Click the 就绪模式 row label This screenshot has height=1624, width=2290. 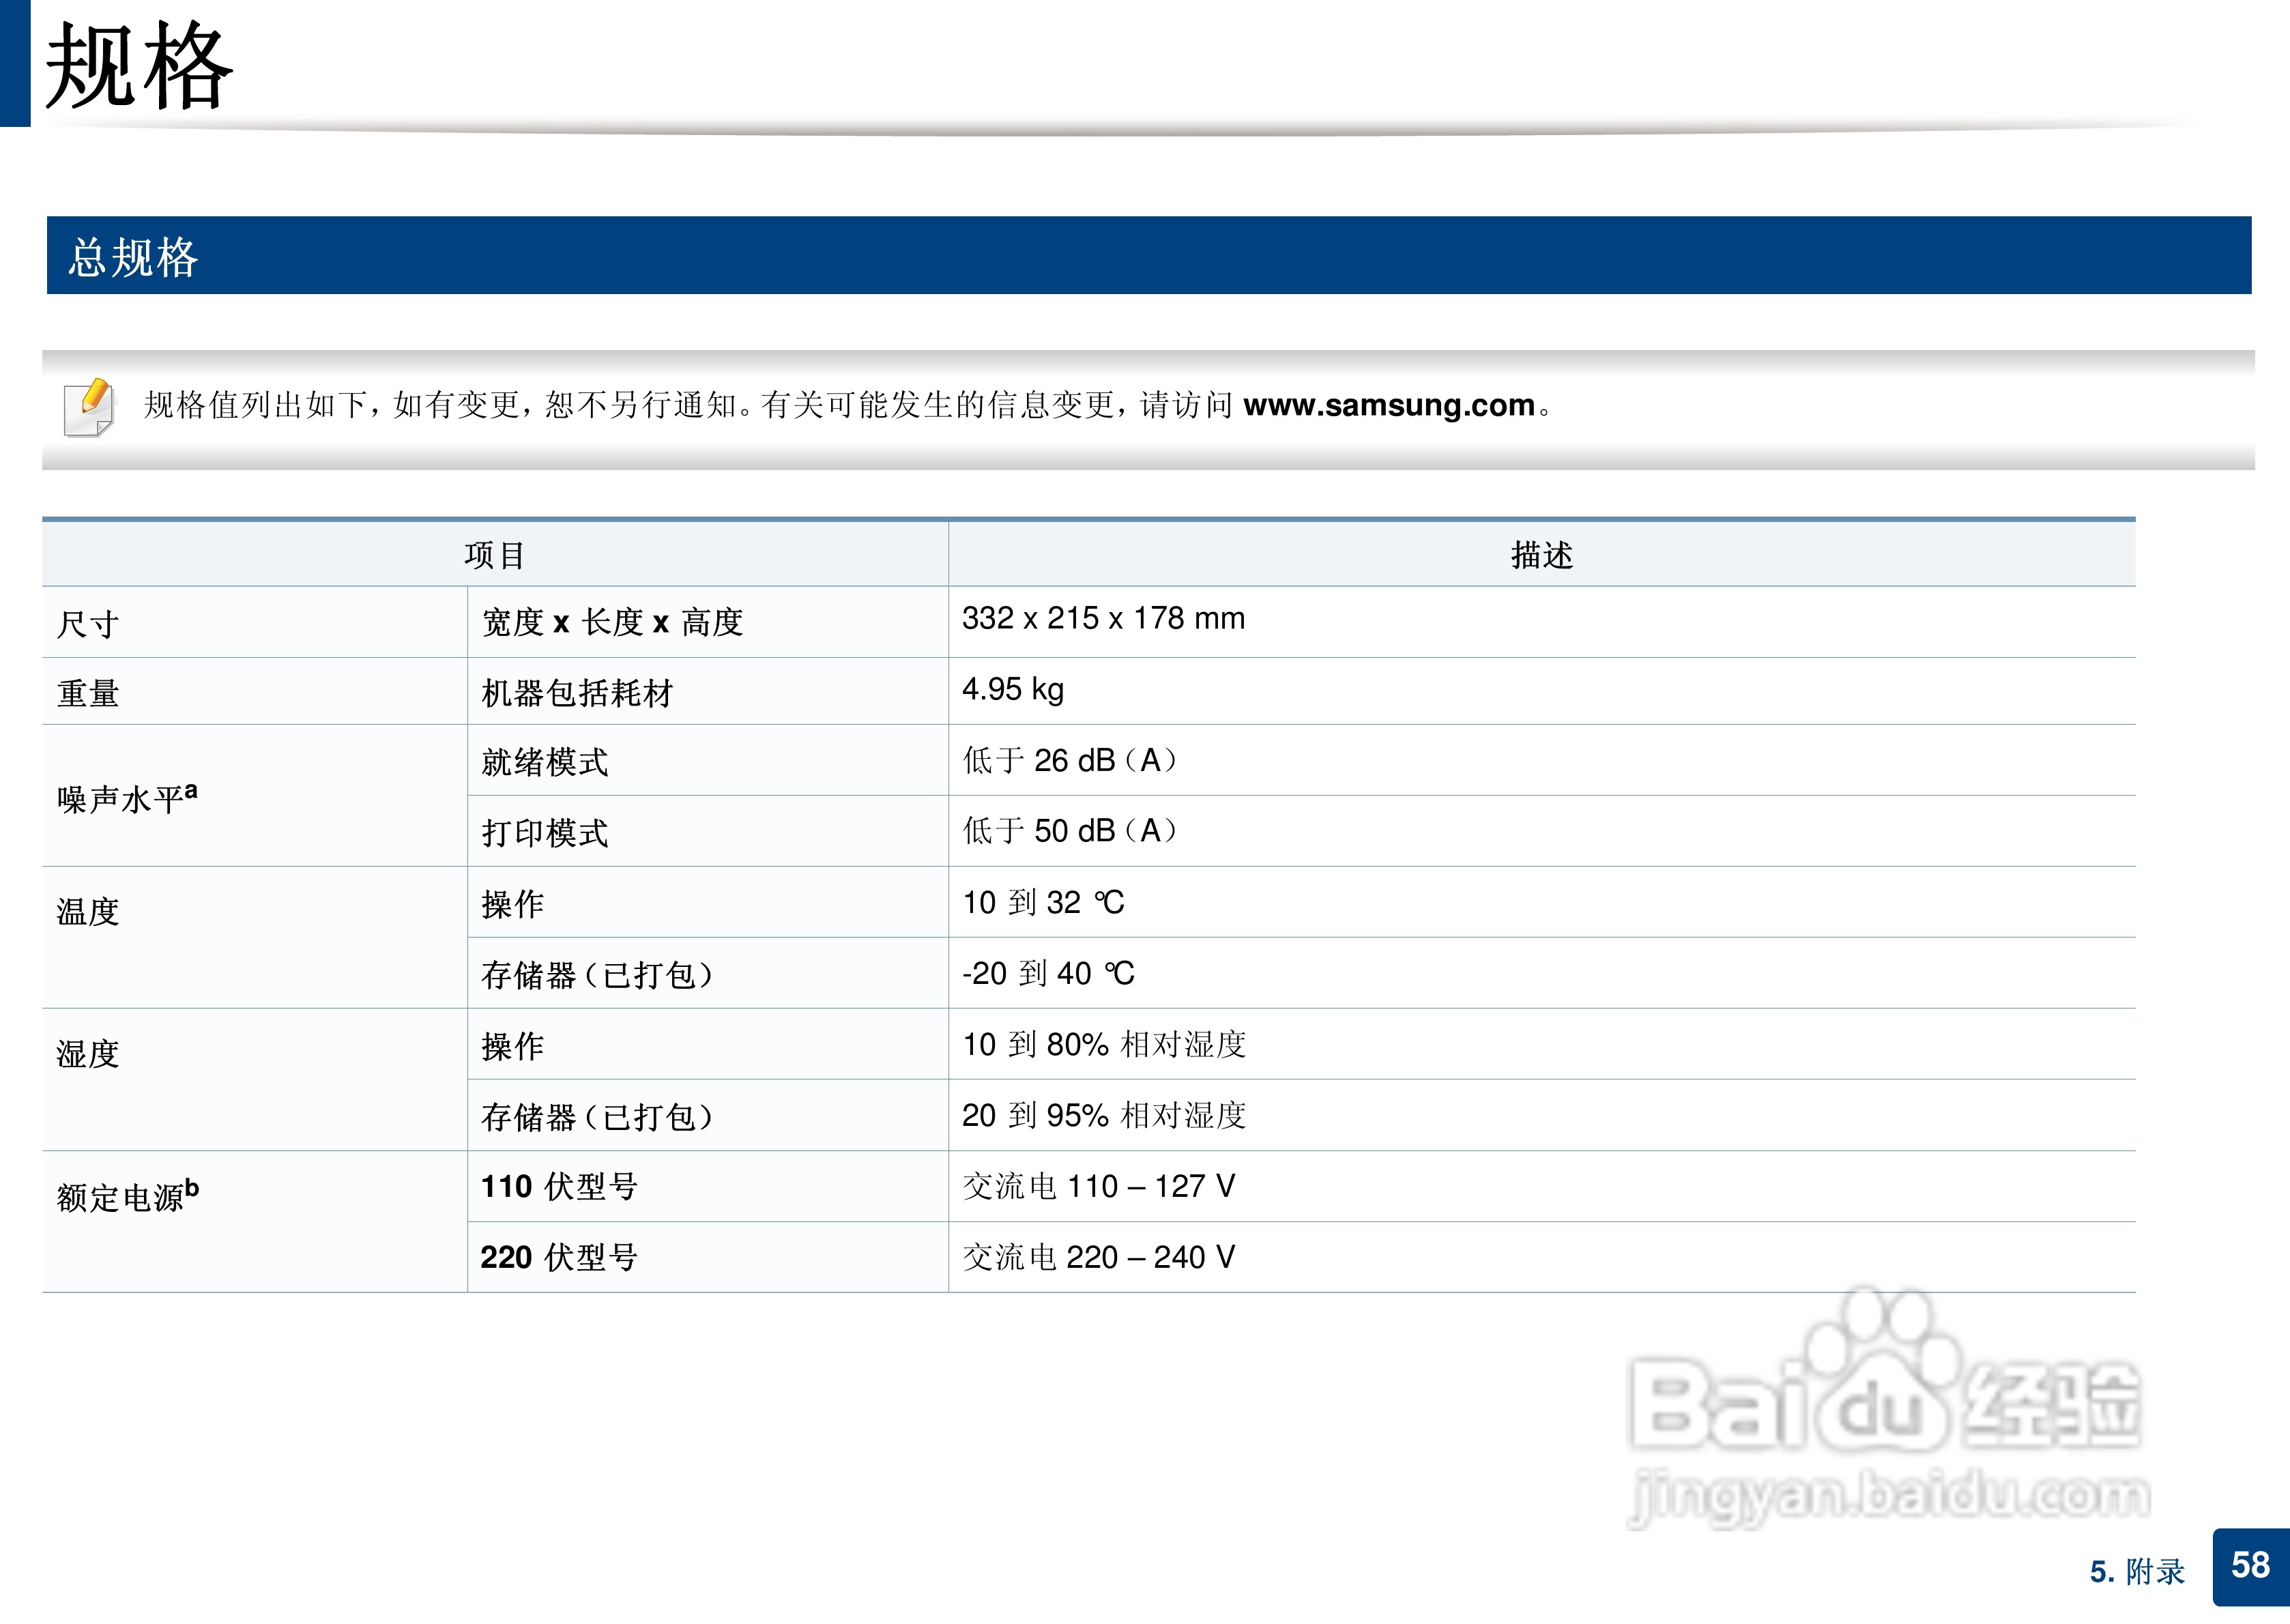[x=544, y=762]
